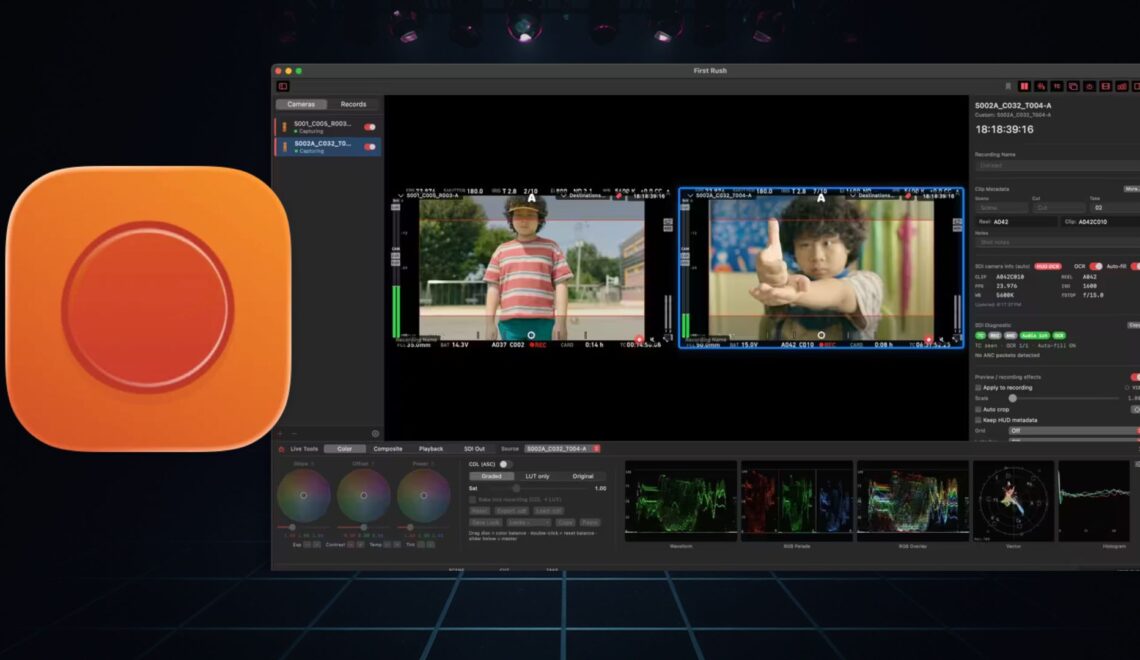The width and height of the screenshot is (1140, 660).
Task: Click the TC timecode toolbar icon
Action: (x=1057, y=86)
